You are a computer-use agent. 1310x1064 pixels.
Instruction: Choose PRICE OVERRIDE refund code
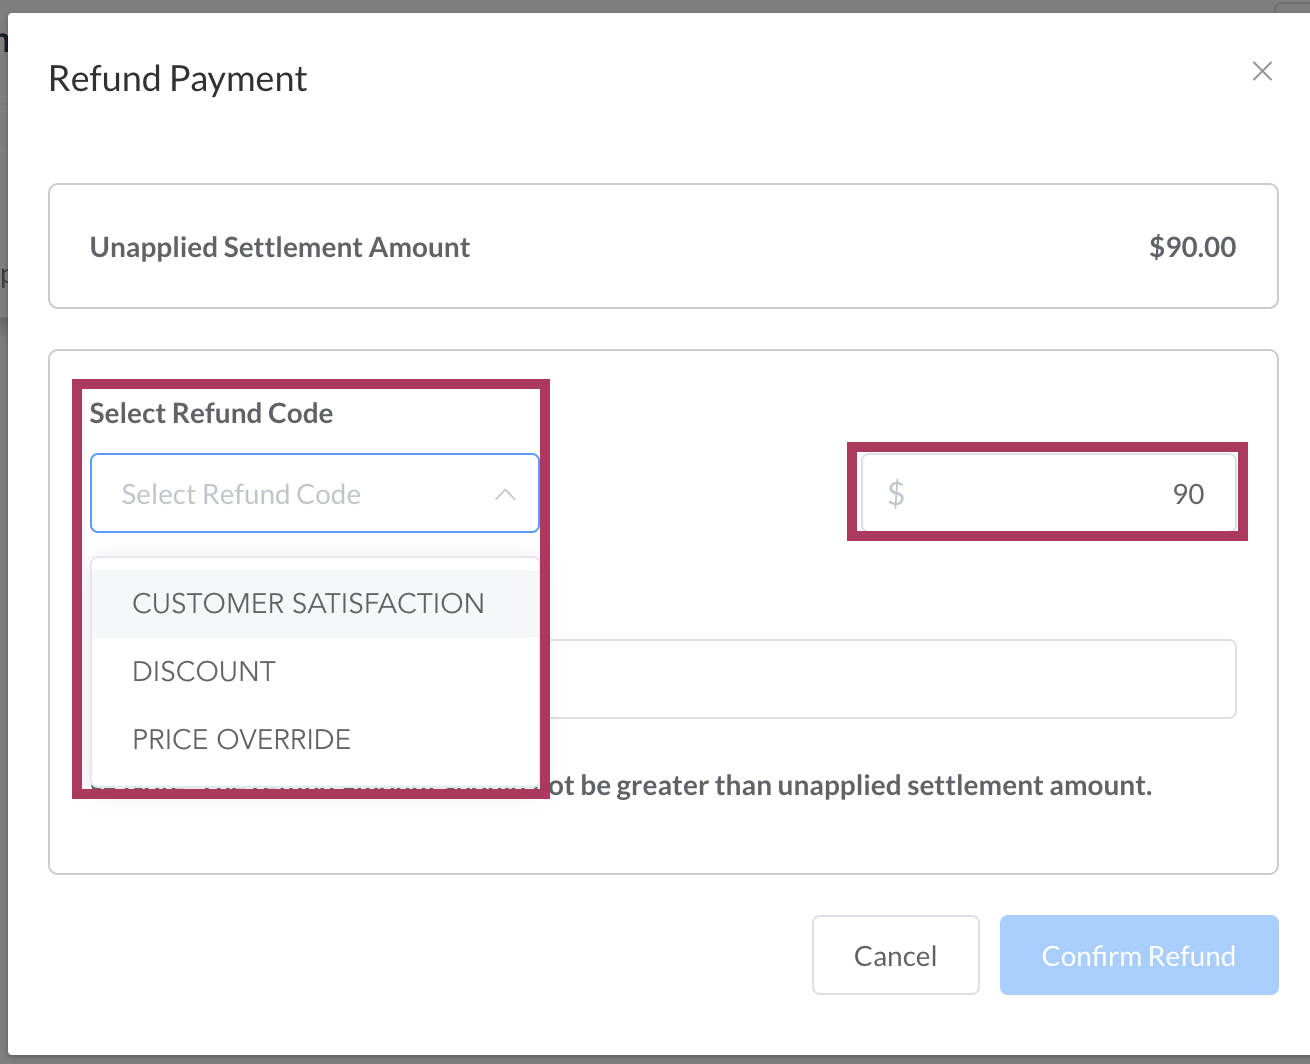(x=241, y=739)
